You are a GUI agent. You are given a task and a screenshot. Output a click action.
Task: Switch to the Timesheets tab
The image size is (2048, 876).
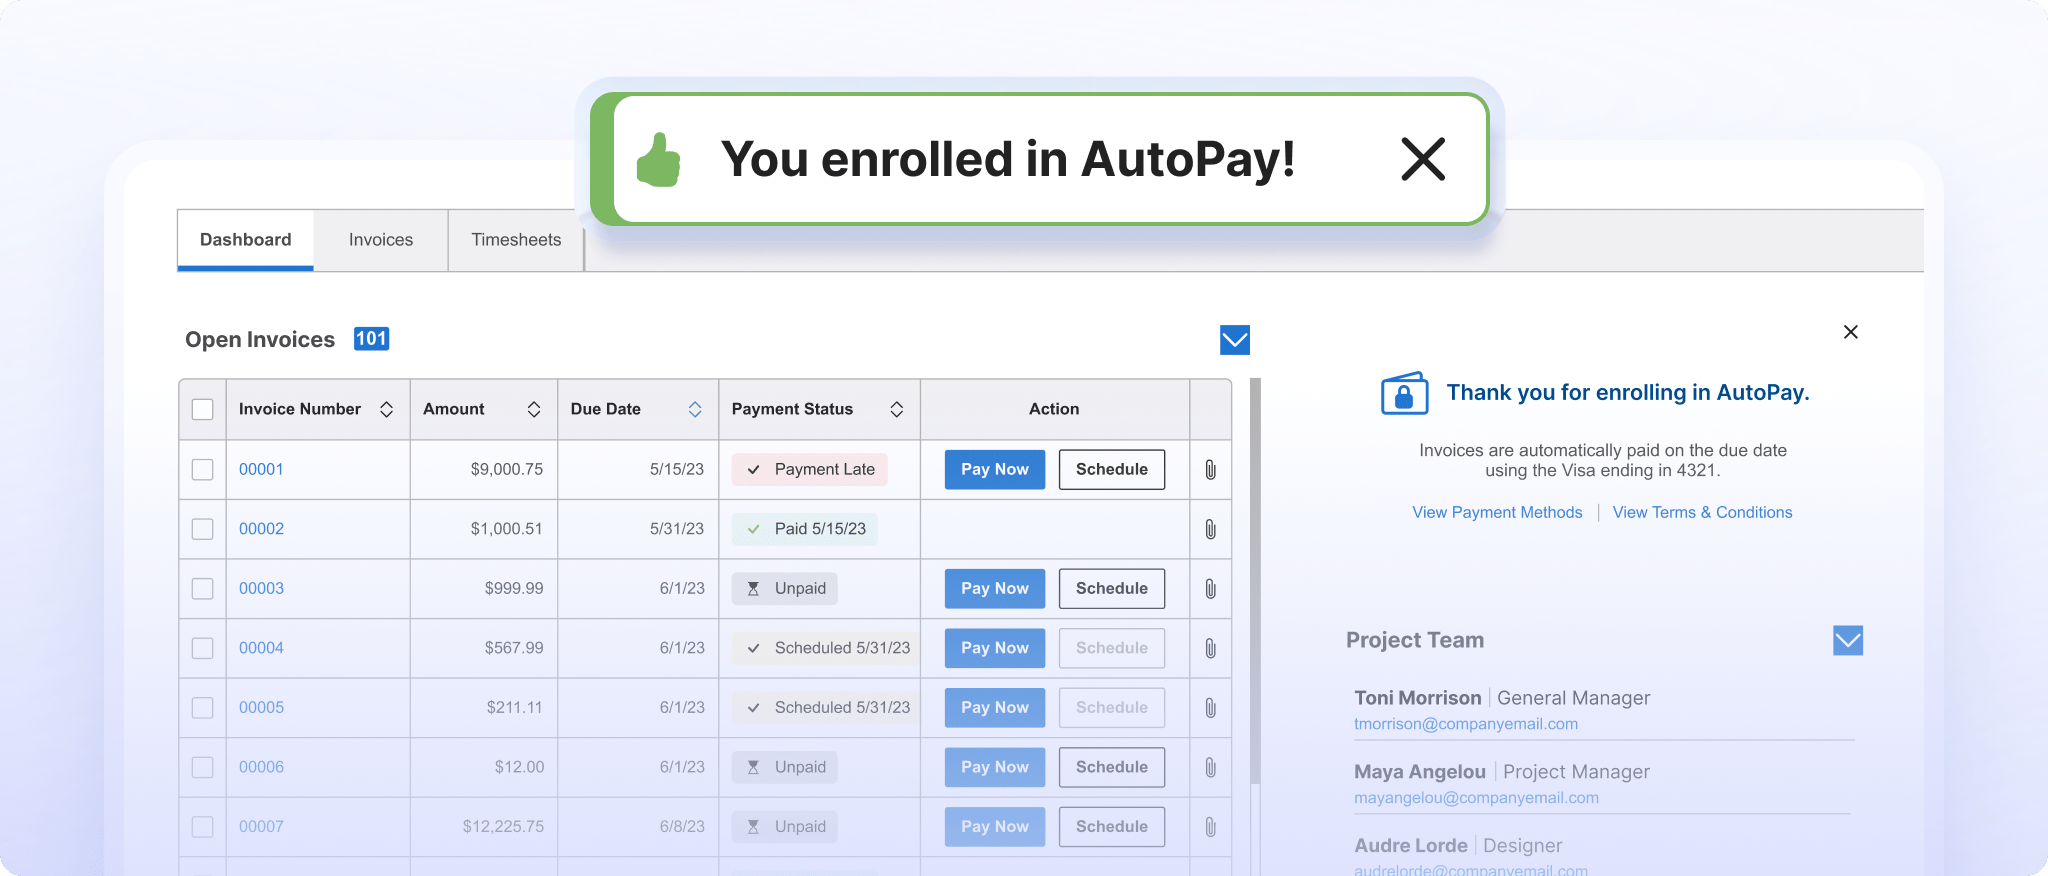[x=516, y=240]
